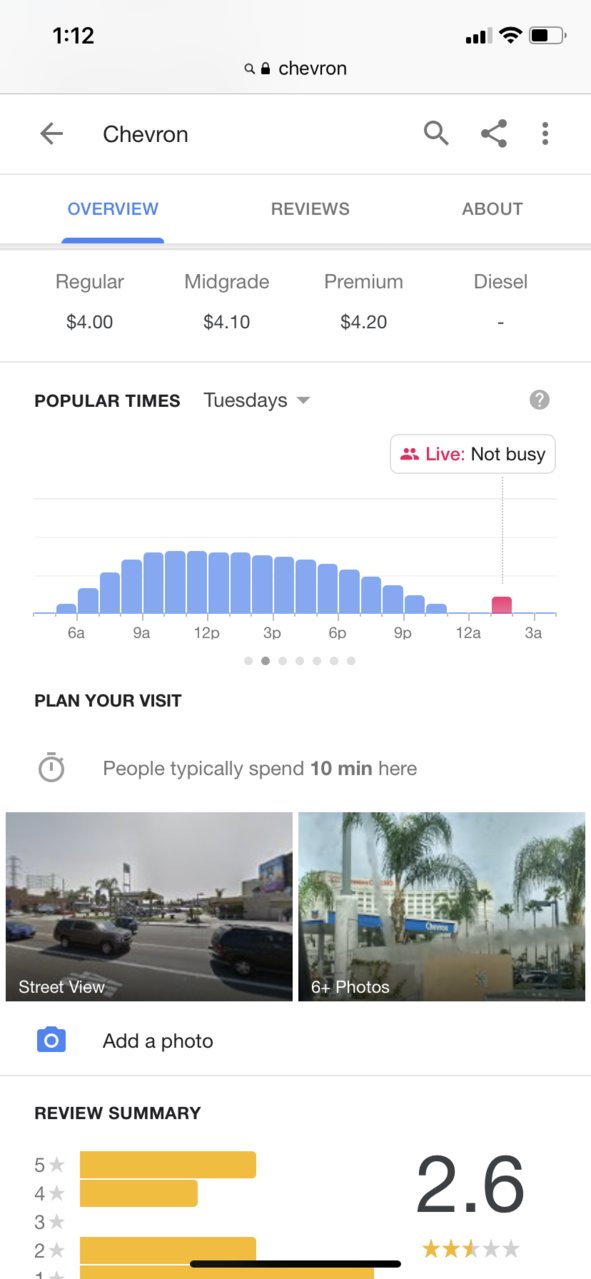View the 6+ Photos thumbnail
This screenshot has height=1279, width=591.
(441, 906)
